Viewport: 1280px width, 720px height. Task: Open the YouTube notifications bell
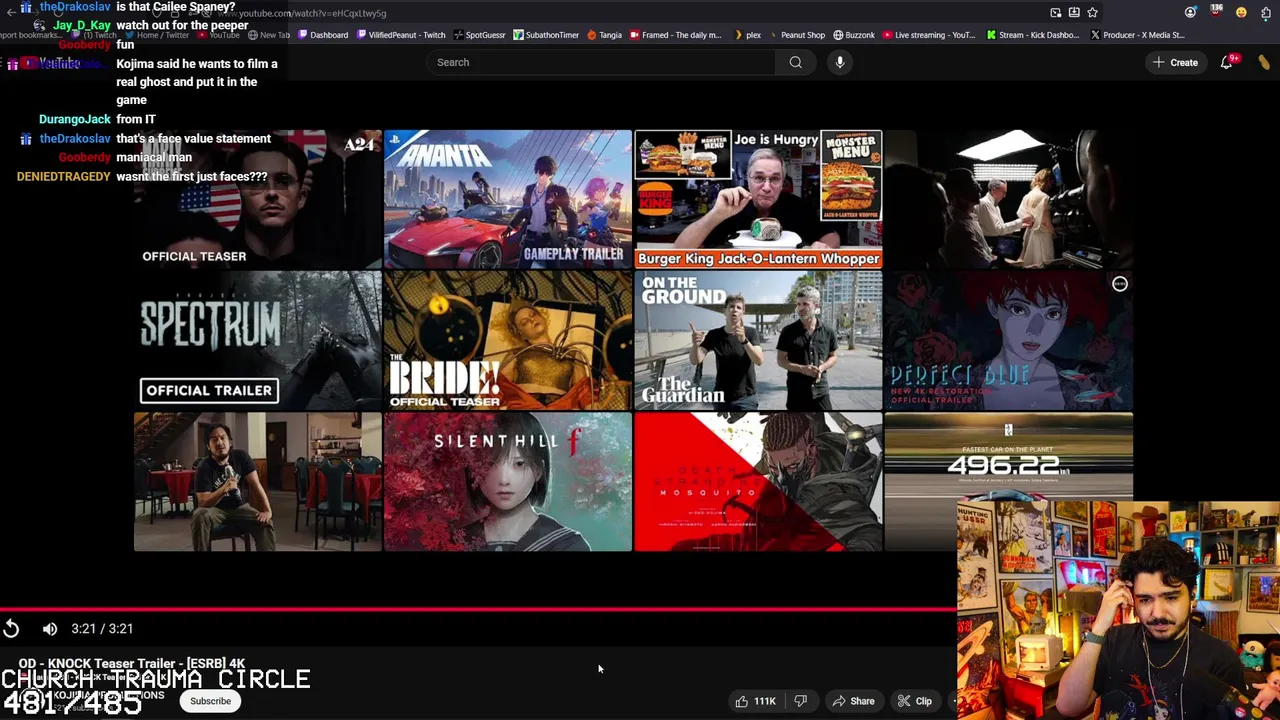(x=1227, y=62)
